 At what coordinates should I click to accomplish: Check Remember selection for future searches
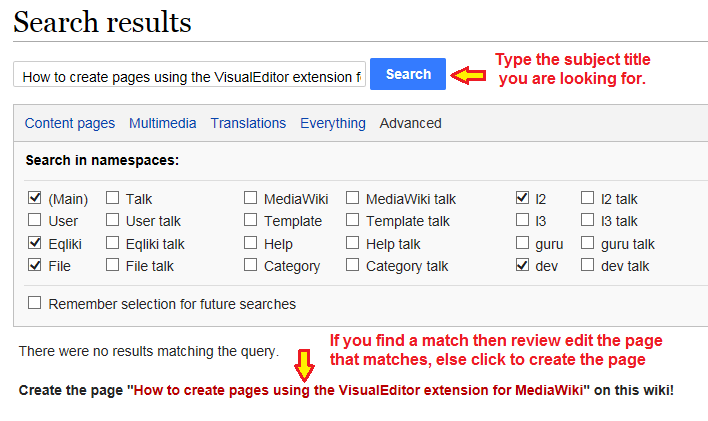35,303
